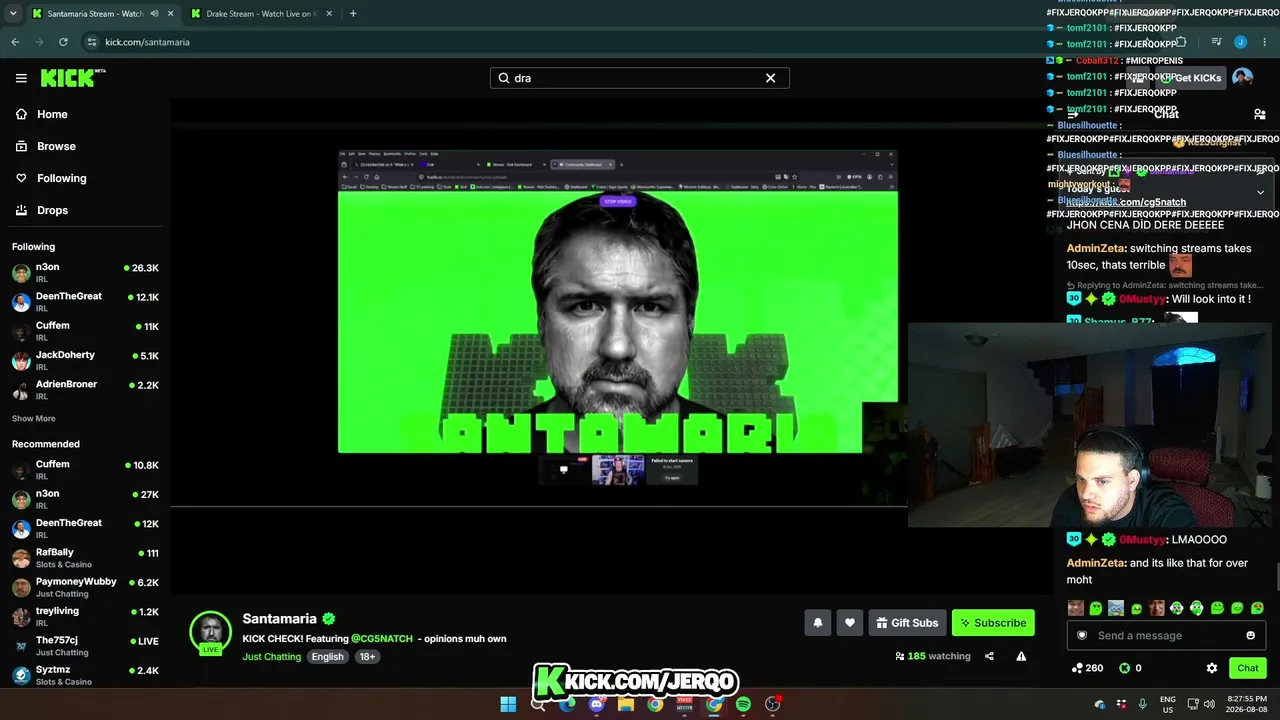This screenshot has height=720, width=1280.
Task: Open n3on's channel in Following list
Action: tap(85, 272)
